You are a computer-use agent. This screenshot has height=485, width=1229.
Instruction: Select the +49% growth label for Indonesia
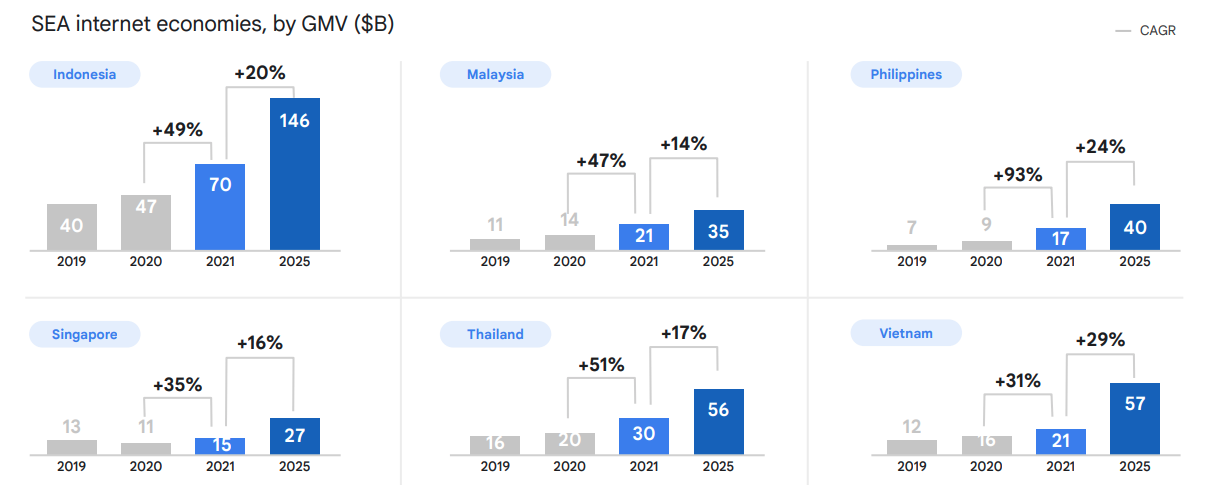[177, 130]
